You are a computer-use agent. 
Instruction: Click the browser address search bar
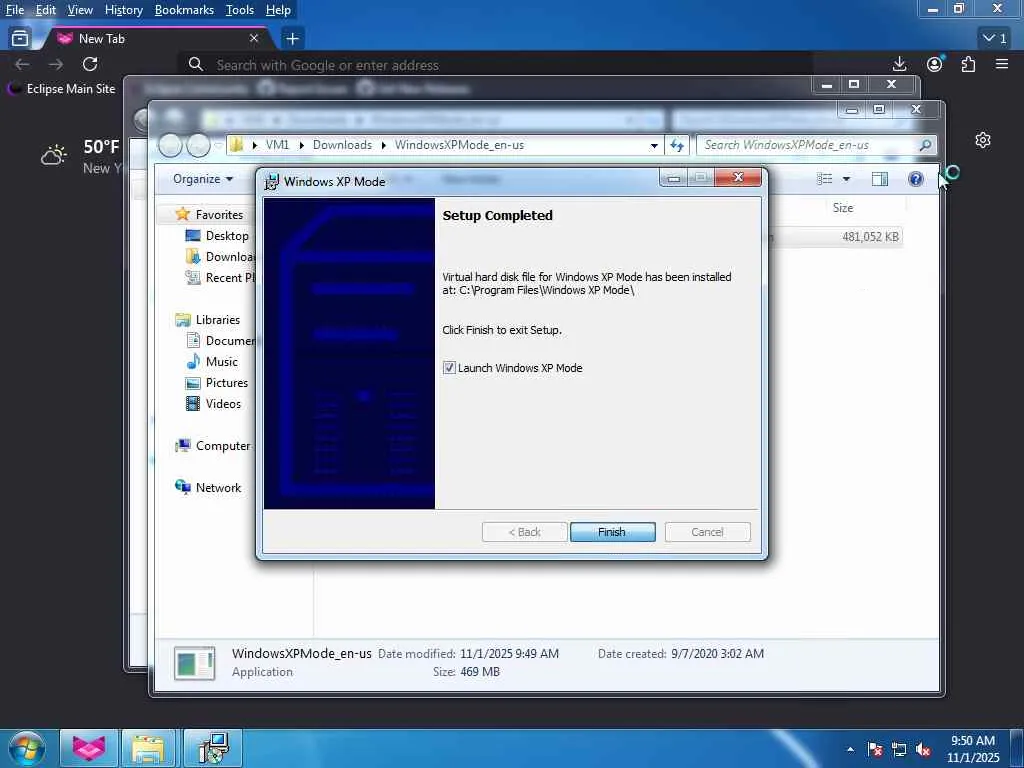[496, 65]
